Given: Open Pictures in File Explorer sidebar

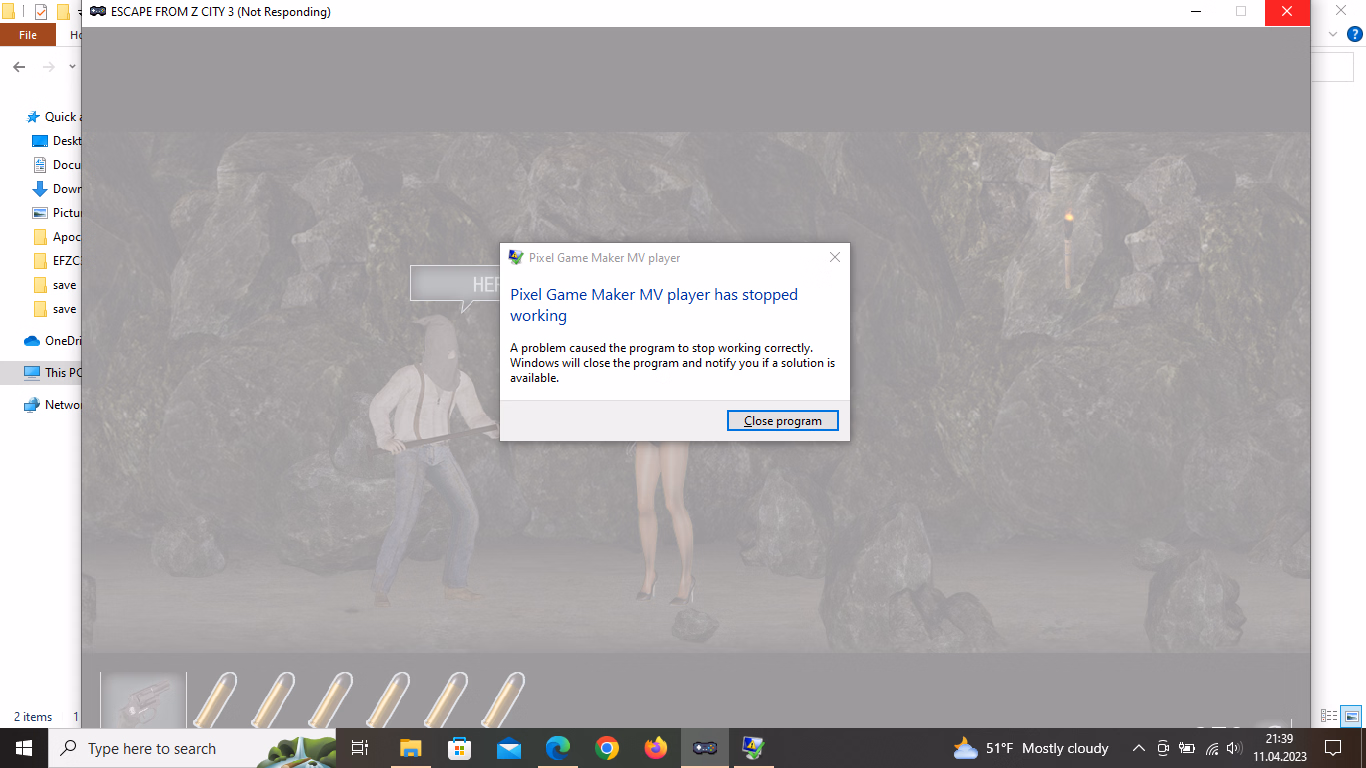Looking at the screenshot, I should pyautogui.click(x=57, y=213).
